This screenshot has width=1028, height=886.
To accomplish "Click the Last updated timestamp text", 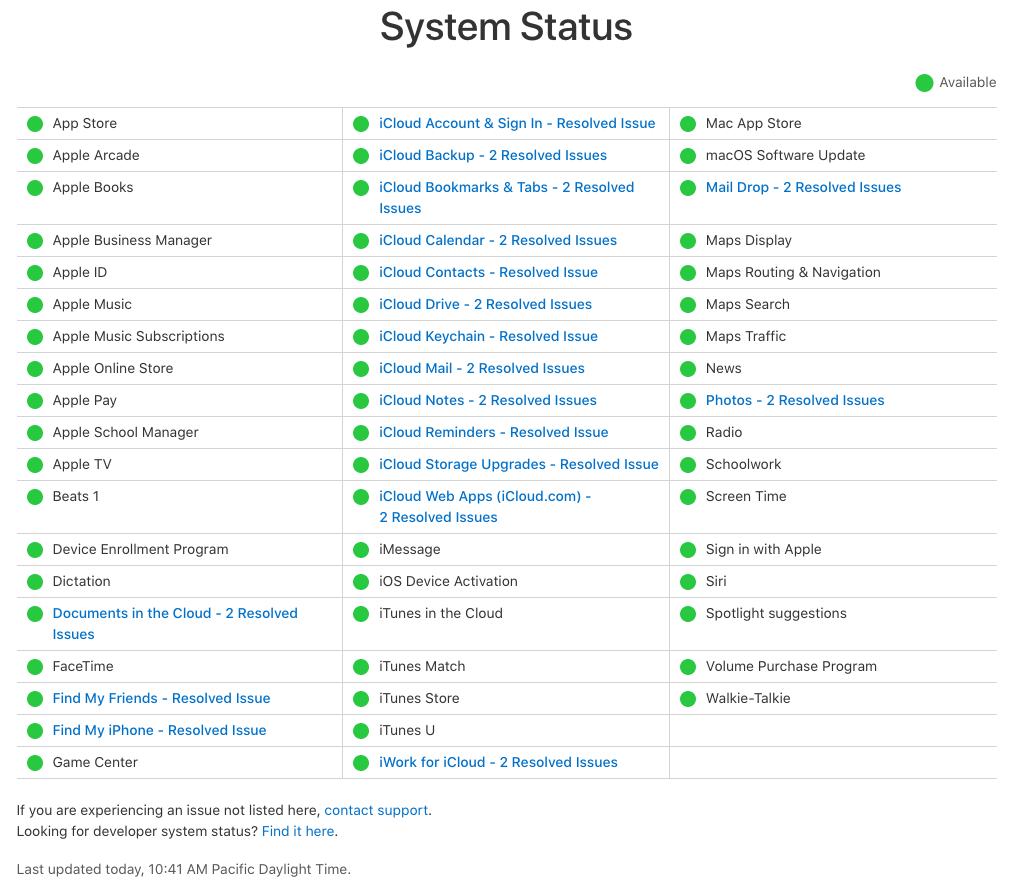I will (x=184, y=870).
